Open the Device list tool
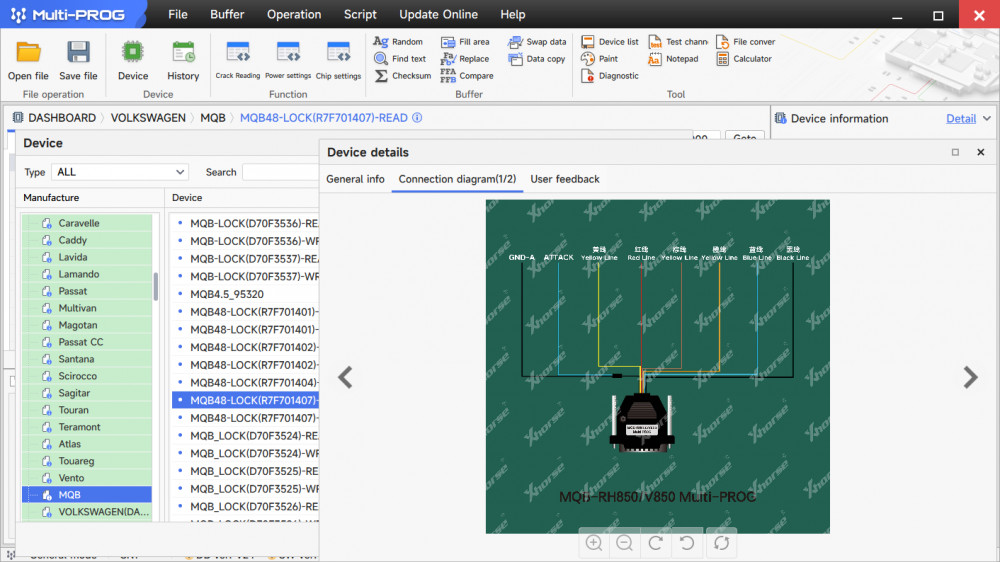The width and height of the screenshot is (1000, 562). [609, 41]
